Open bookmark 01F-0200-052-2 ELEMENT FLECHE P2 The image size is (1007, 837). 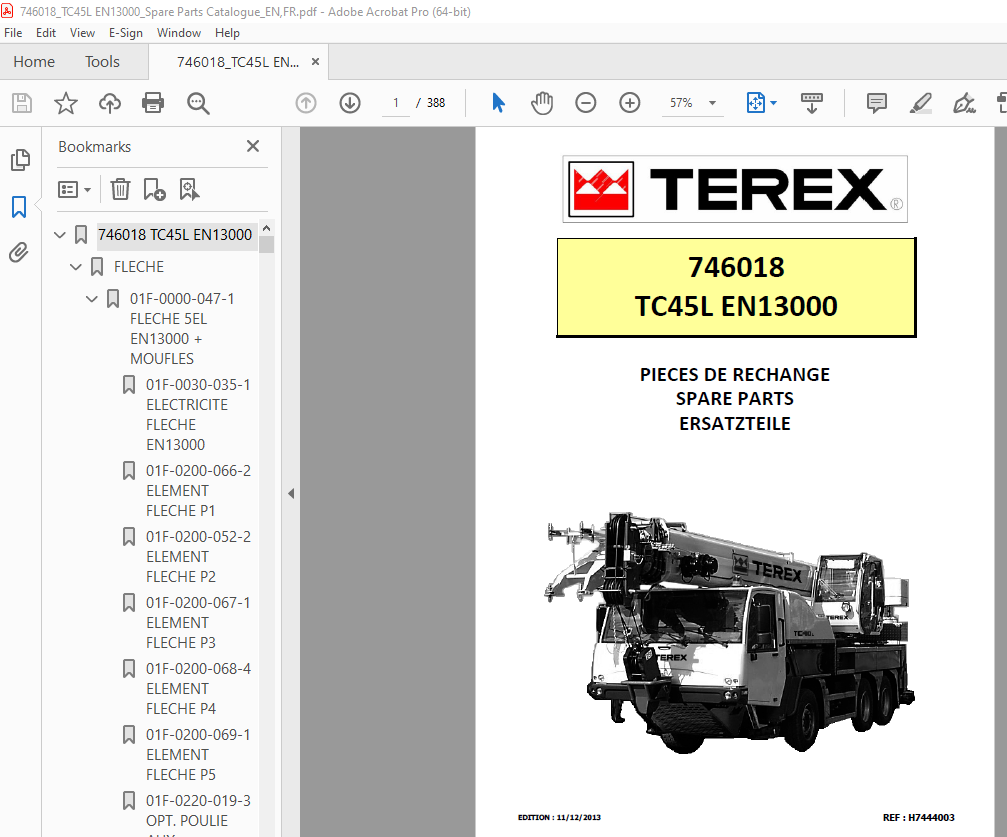[x=198, y=556]
